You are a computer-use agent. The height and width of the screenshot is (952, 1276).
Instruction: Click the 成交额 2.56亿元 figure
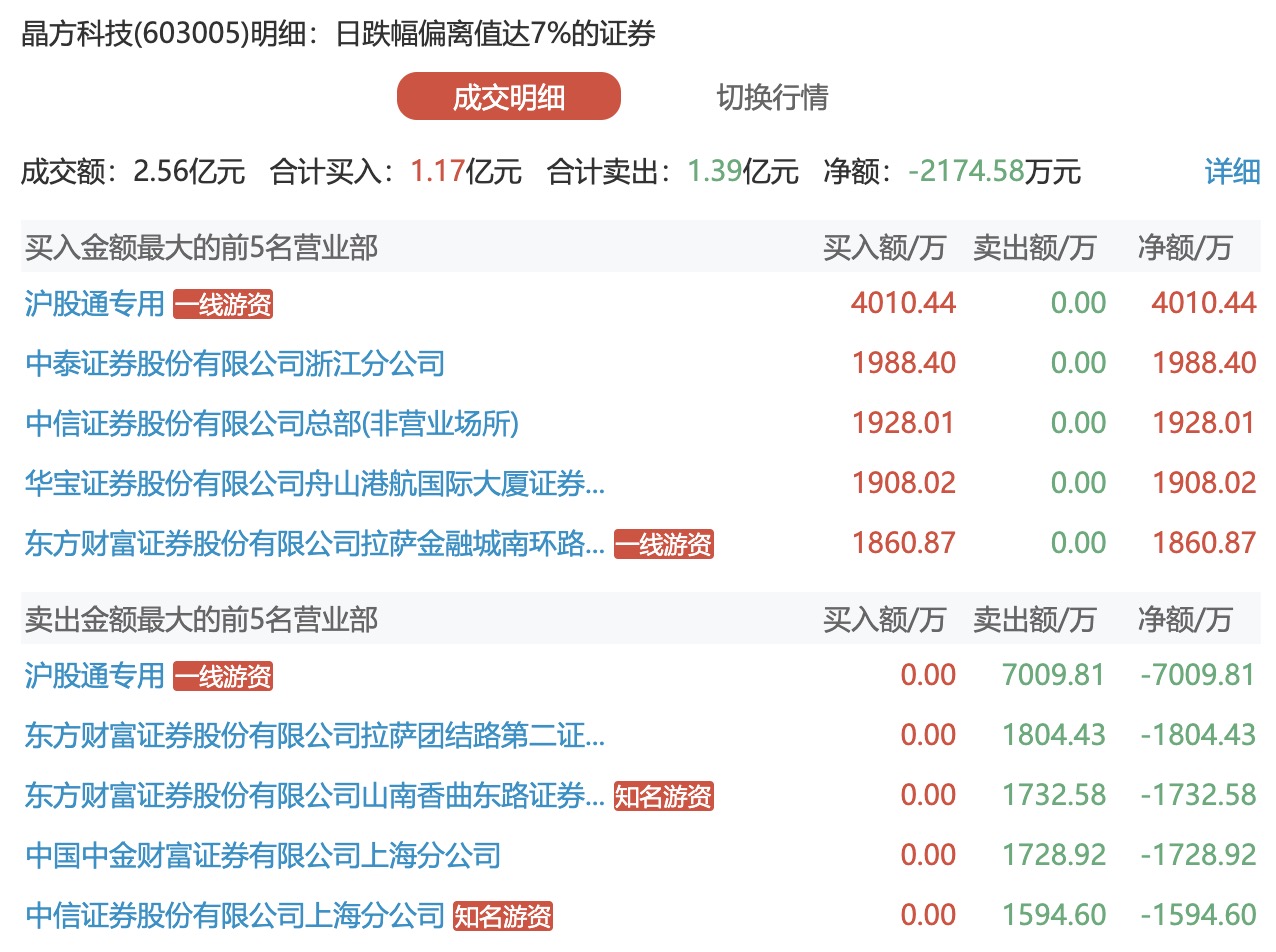(189, 172)
